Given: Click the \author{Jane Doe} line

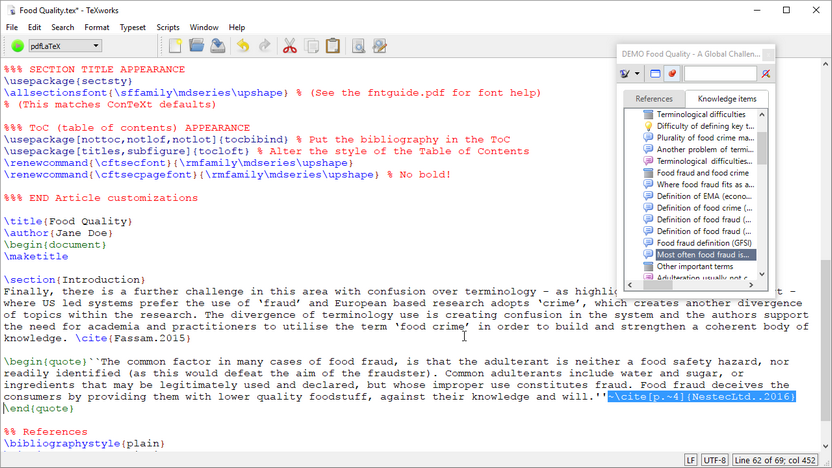Looking at the screenshot, I should point(58,233).
